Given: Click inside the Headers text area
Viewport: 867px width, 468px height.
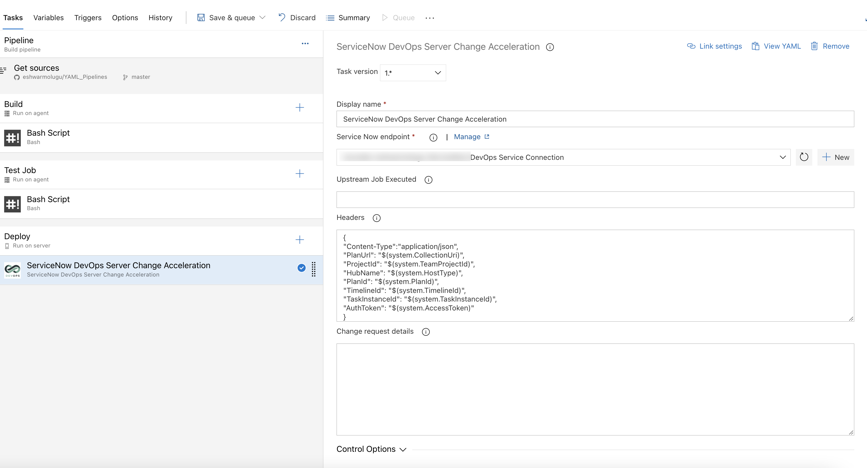Looking at the screenshot, I should point(595,275).
